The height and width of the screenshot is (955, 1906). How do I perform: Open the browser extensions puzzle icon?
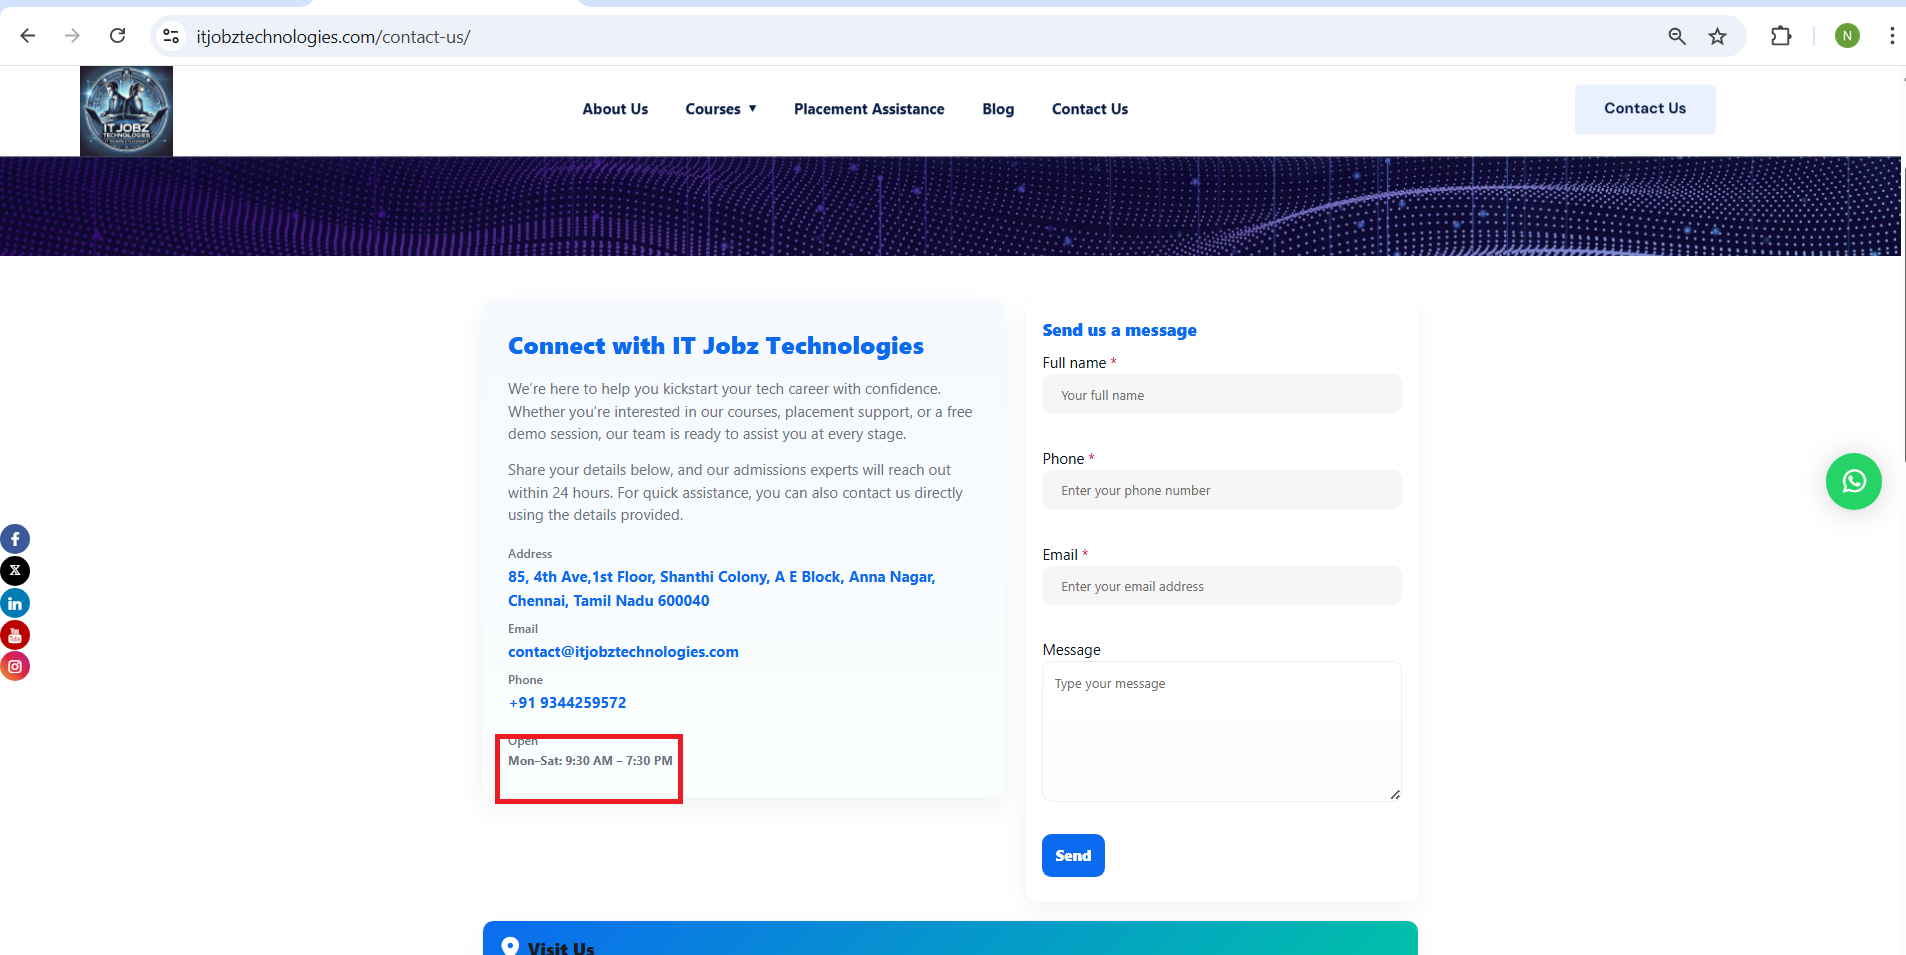(x=1780, y=37)
